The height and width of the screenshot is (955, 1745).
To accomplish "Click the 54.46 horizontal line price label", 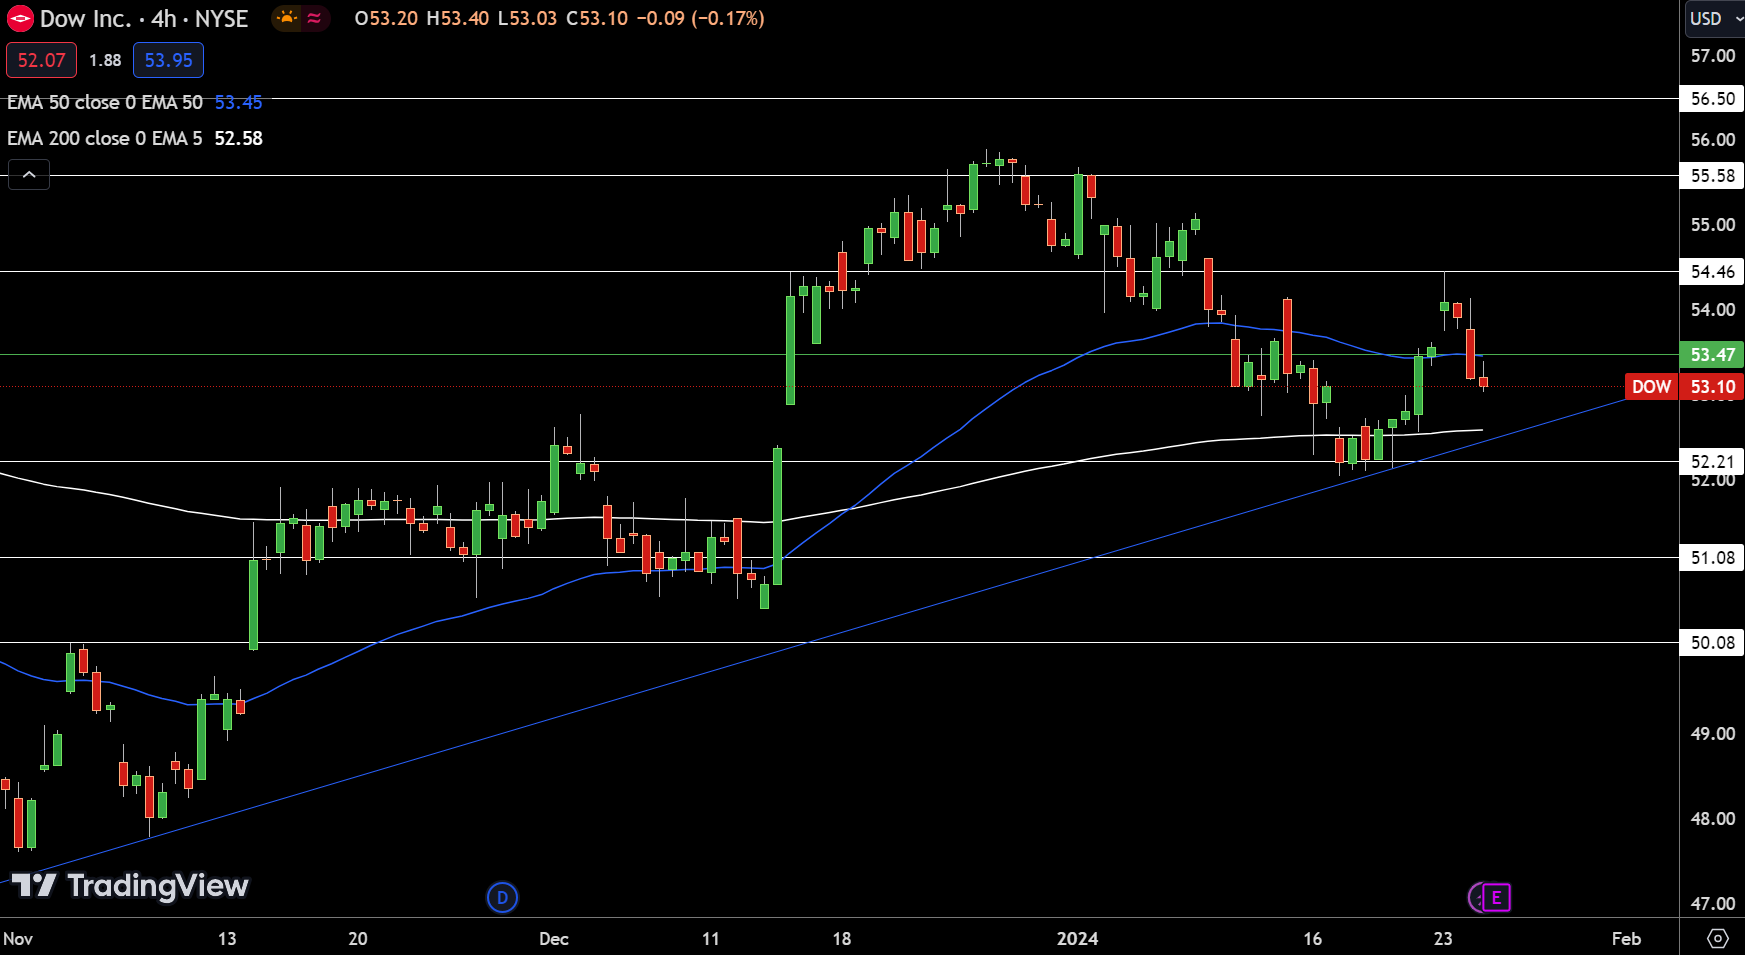I will tap(1712, 271).
